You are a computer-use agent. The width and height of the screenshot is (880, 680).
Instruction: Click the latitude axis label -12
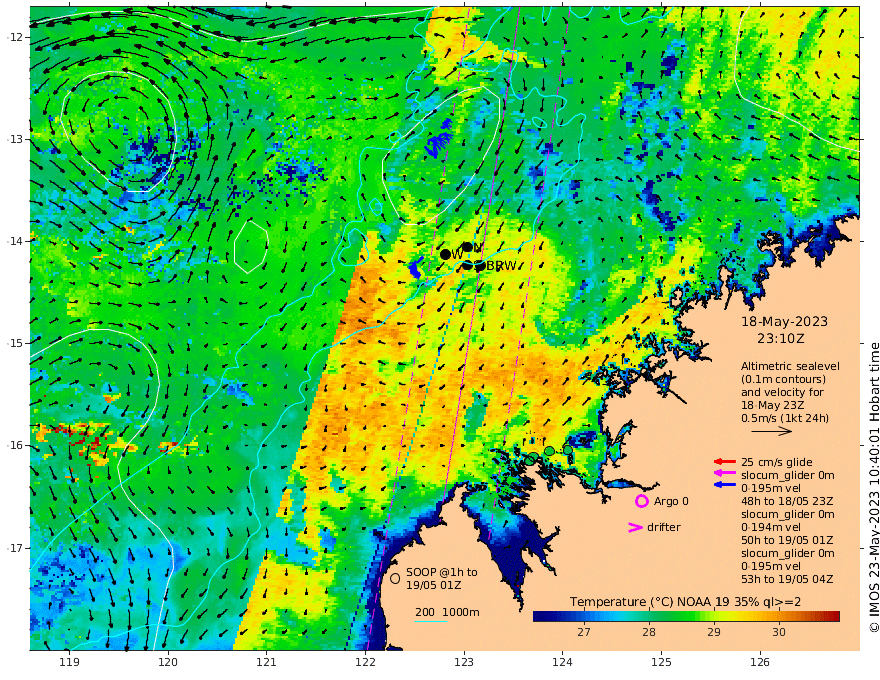pyautogui.click(x=15, y=37)
